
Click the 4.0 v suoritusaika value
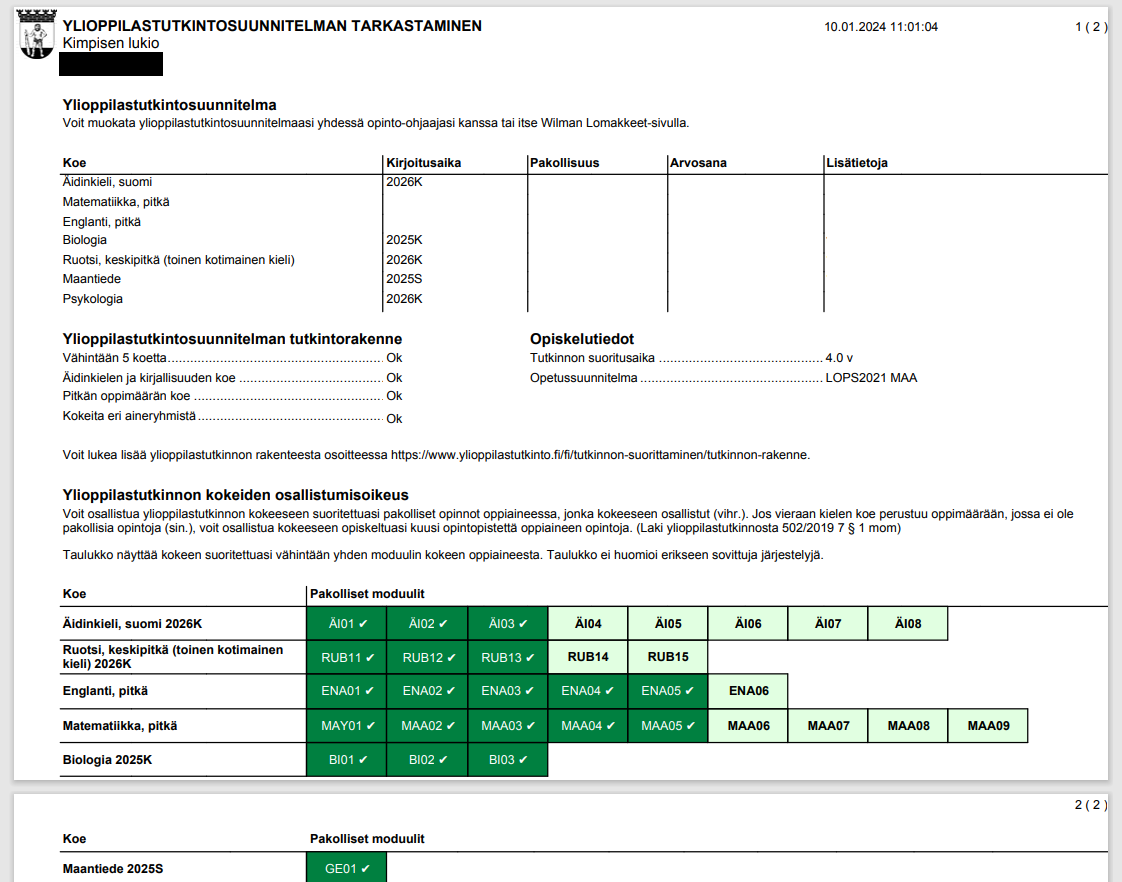point(839,358)
